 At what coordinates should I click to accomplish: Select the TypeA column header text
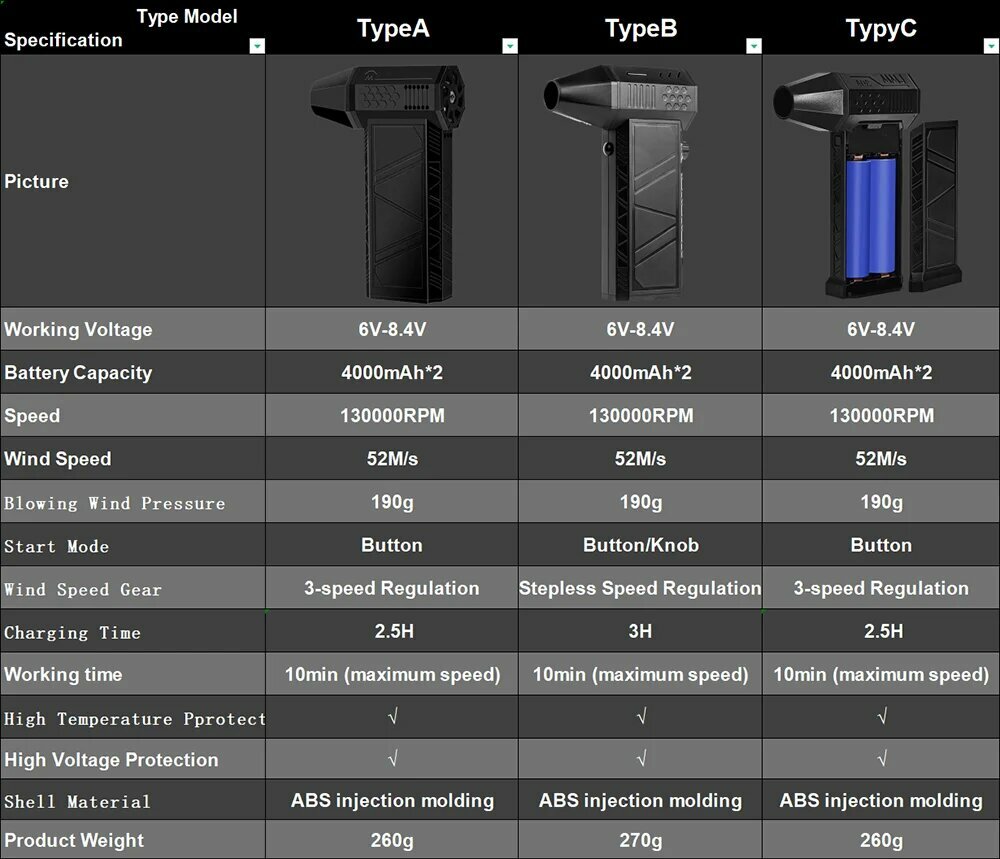393,29
